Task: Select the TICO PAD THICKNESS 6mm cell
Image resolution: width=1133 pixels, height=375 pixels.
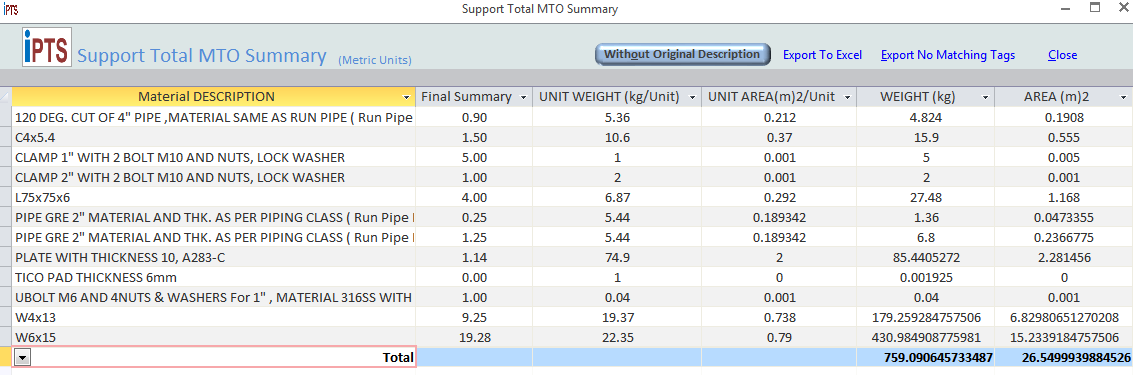Action: point(214,277)
